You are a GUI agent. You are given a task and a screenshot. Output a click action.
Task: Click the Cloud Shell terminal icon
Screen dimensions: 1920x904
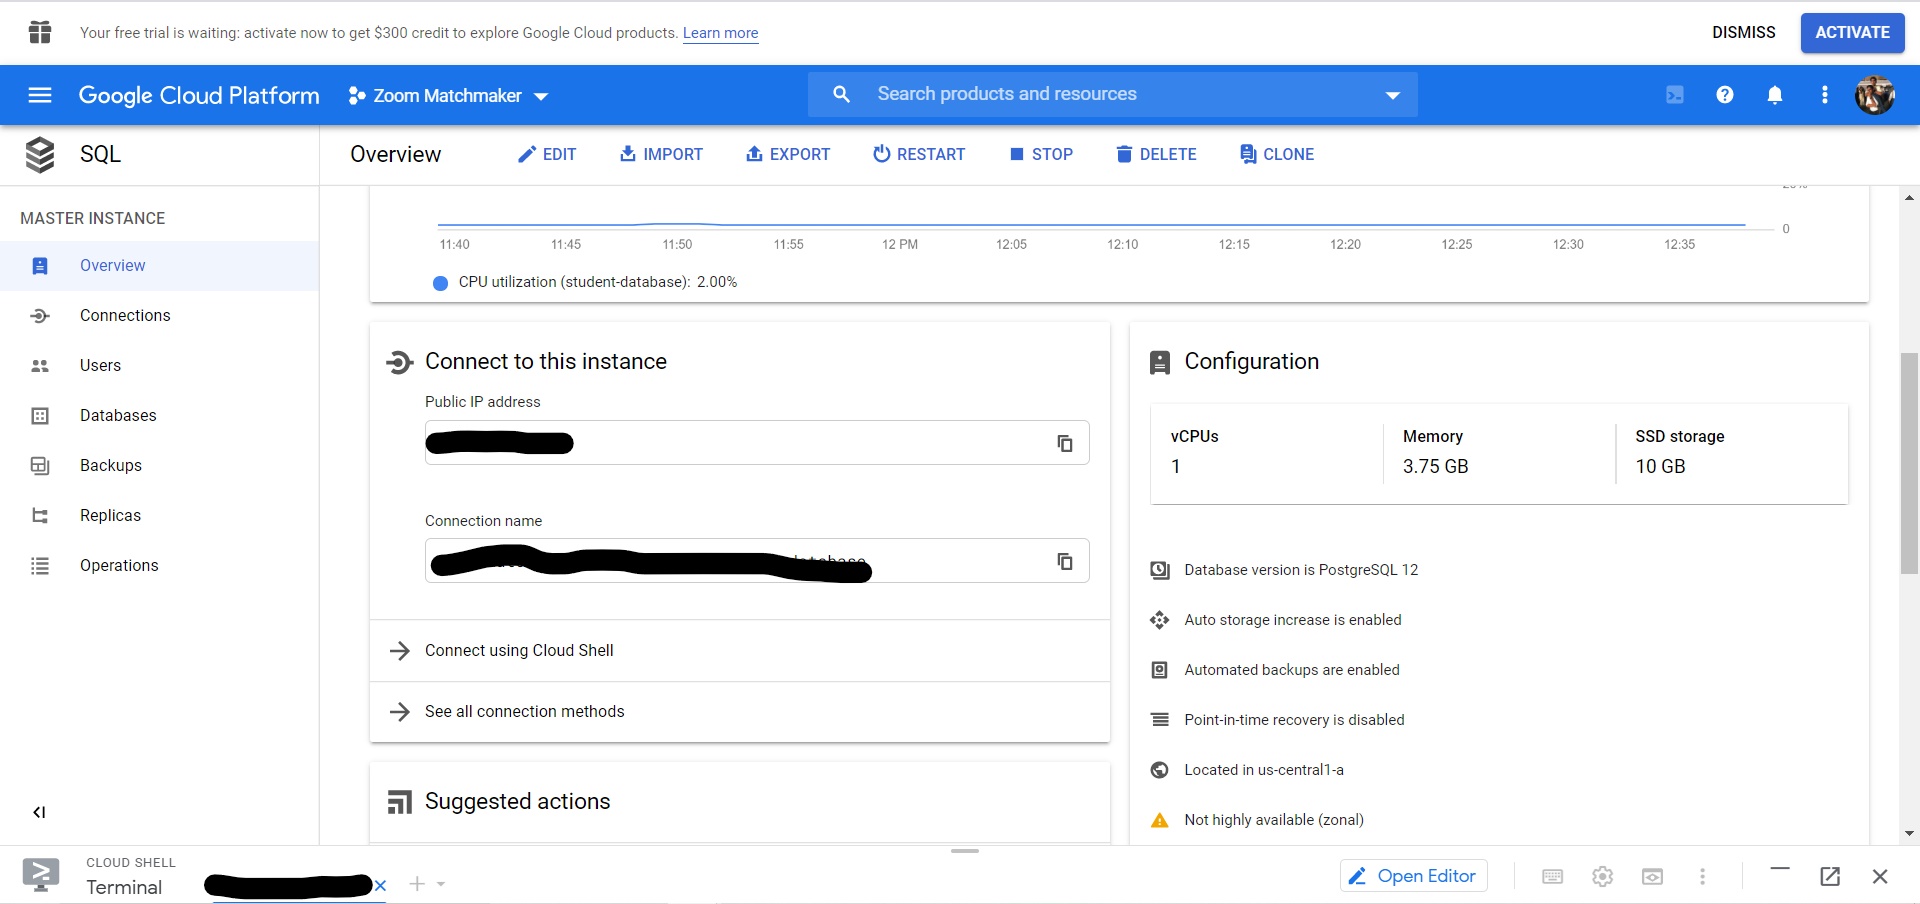point(41,875)
